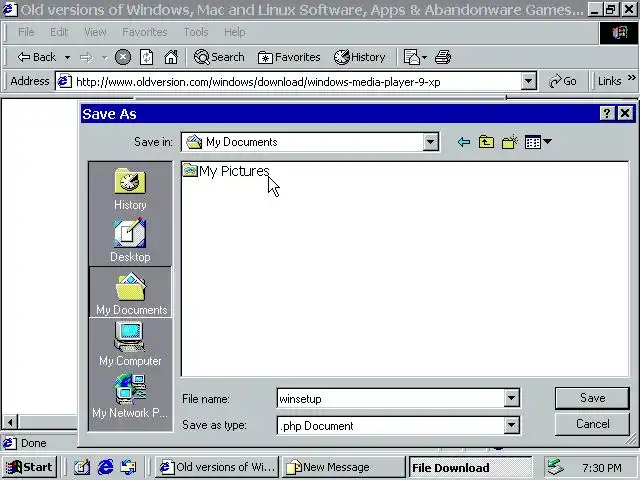Screen dimensions: 640x480
Task: Select My Computer in the places bar
Action: 130,344
